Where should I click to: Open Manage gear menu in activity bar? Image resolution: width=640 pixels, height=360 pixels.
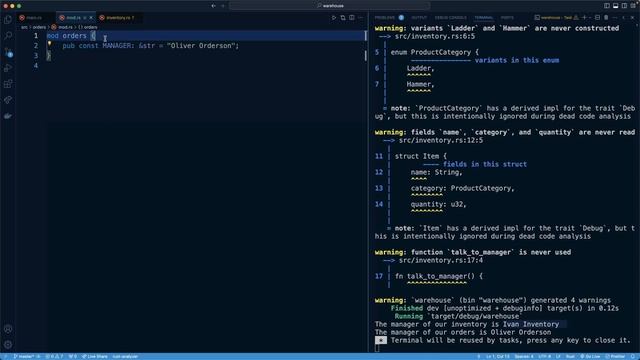(x=8, y=345)
